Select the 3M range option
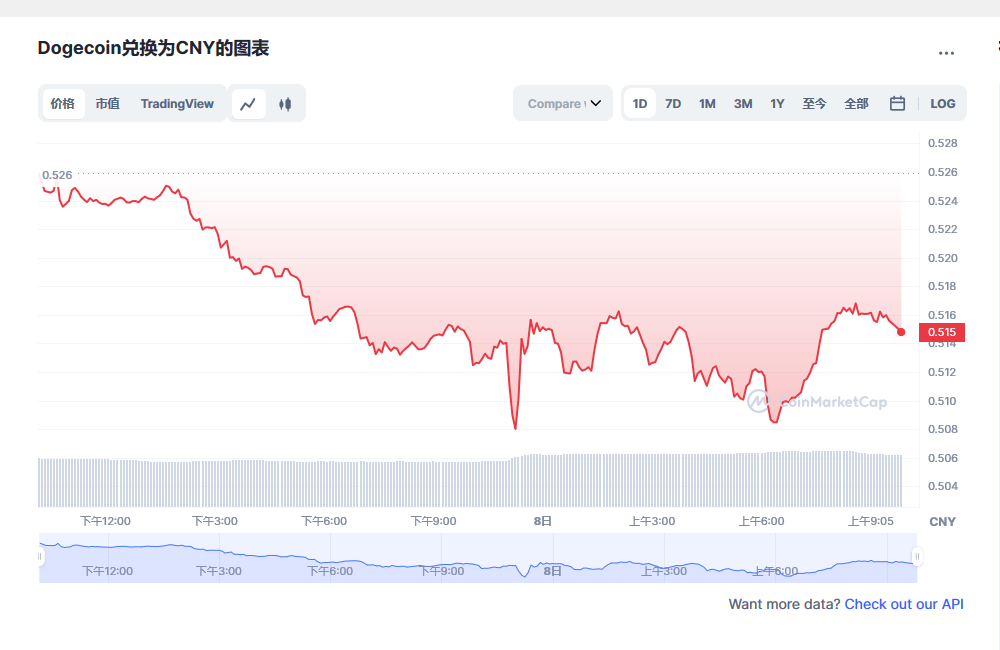The height and width of the screenshot is (650, 1000). pyautogui.click(x=742, y=103)
